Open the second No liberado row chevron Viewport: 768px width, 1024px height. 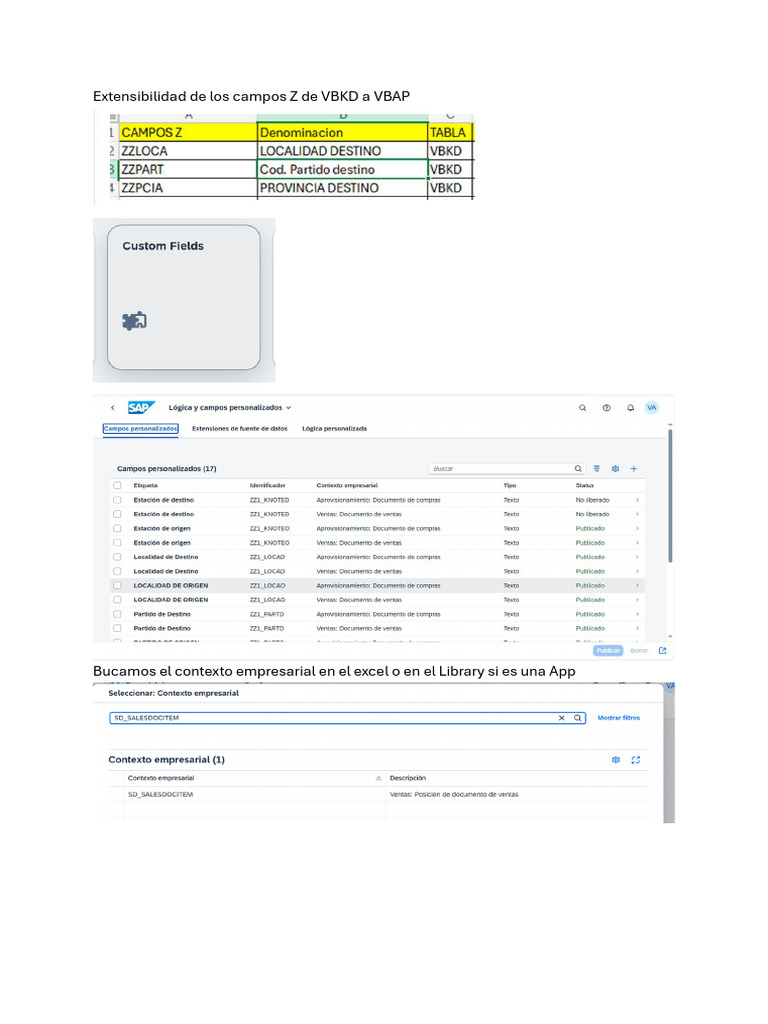(637, 514)
